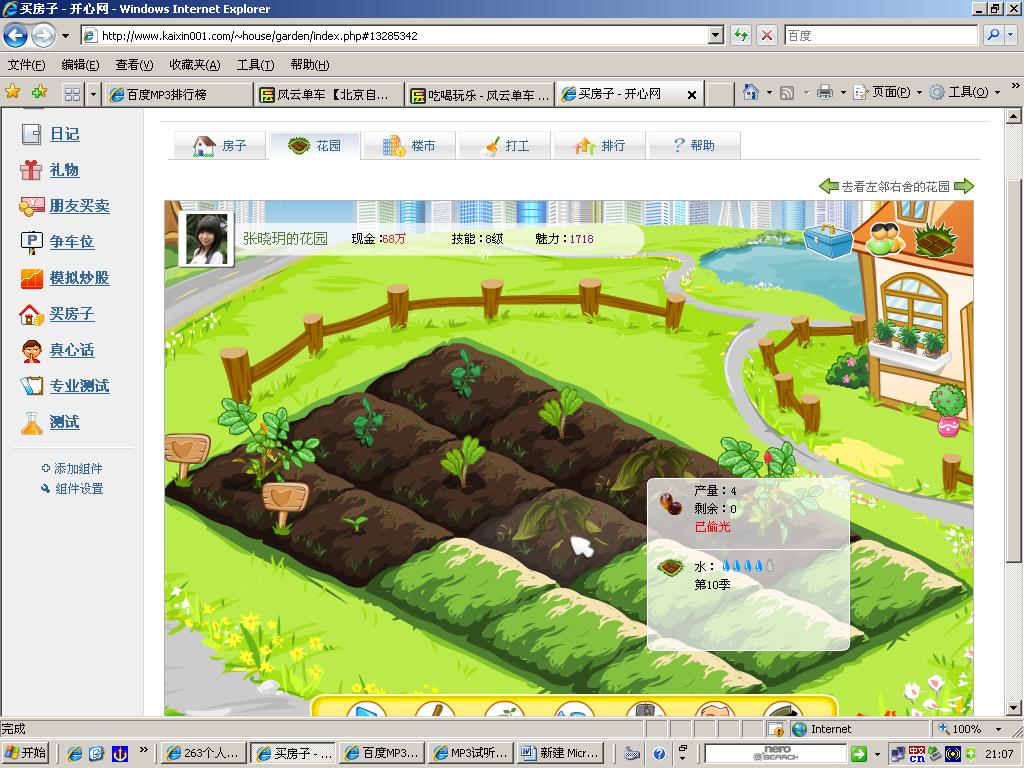Expand the address bar URL dropdown
Image resolution: width=1024 pixels, height=768 pixels.
(x=715, y=35)
